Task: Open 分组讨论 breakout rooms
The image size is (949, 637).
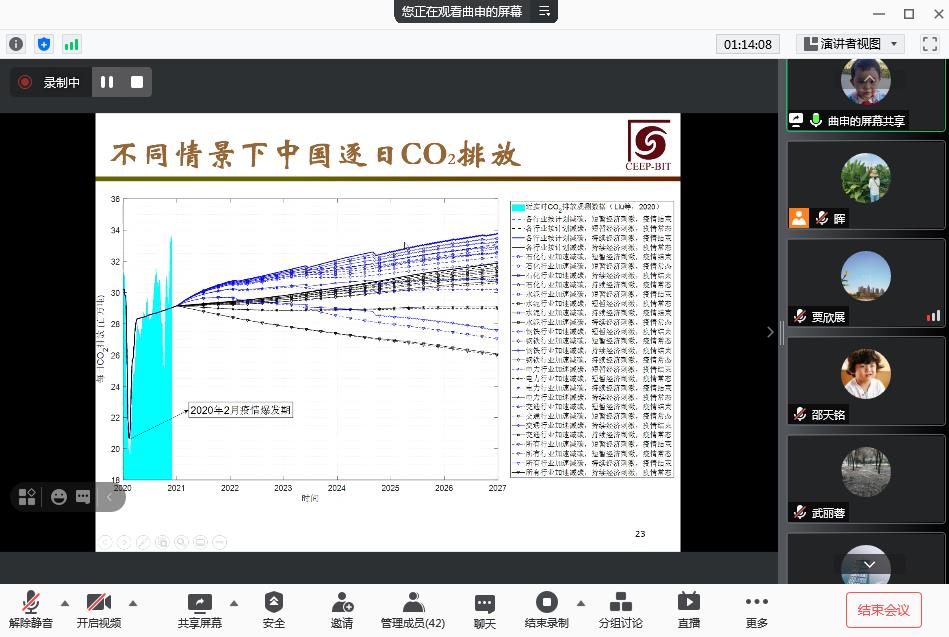Action: (x=620, y=609)
